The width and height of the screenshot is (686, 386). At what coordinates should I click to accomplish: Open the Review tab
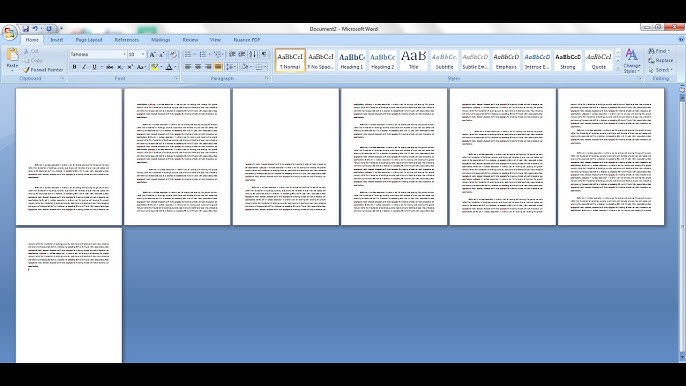point(190,40)
